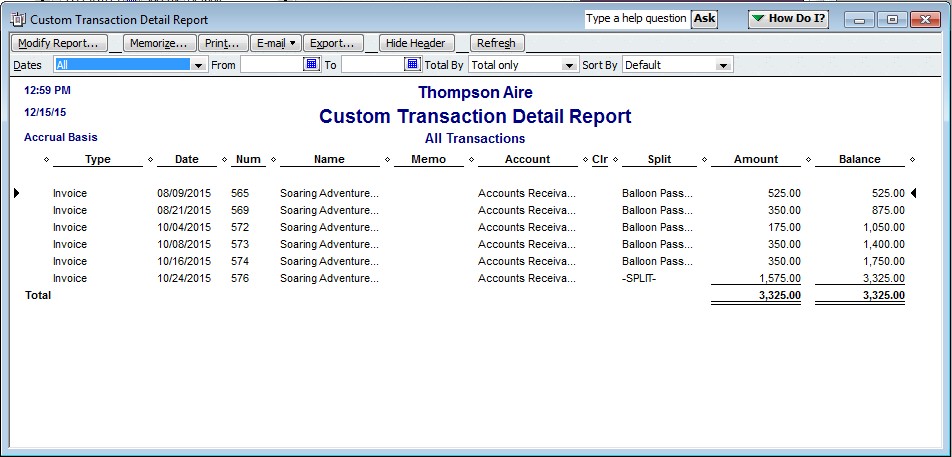The width and height of the screenshot is (952, 457).
Task: Click the From date input field
Action: [x=271, y=65]
